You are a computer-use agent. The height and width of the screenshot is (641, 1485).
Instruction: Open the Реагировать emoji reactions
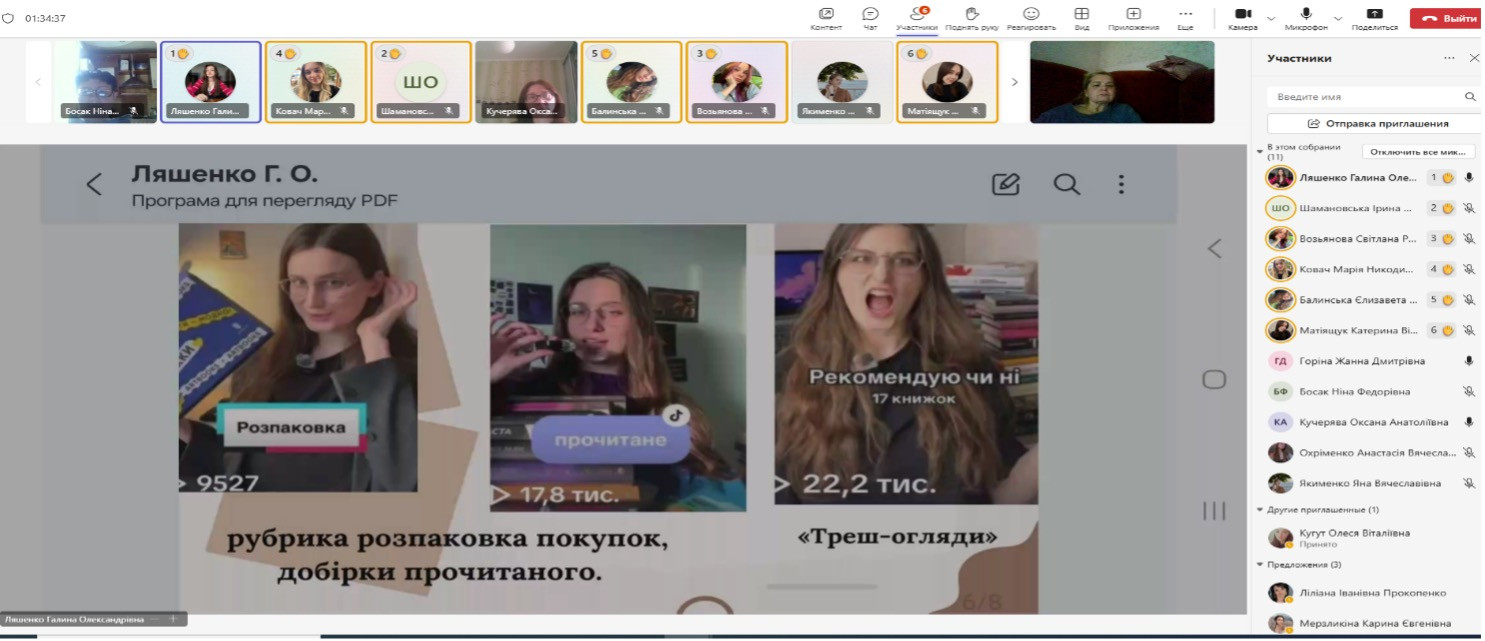(x=1030, y=14)
